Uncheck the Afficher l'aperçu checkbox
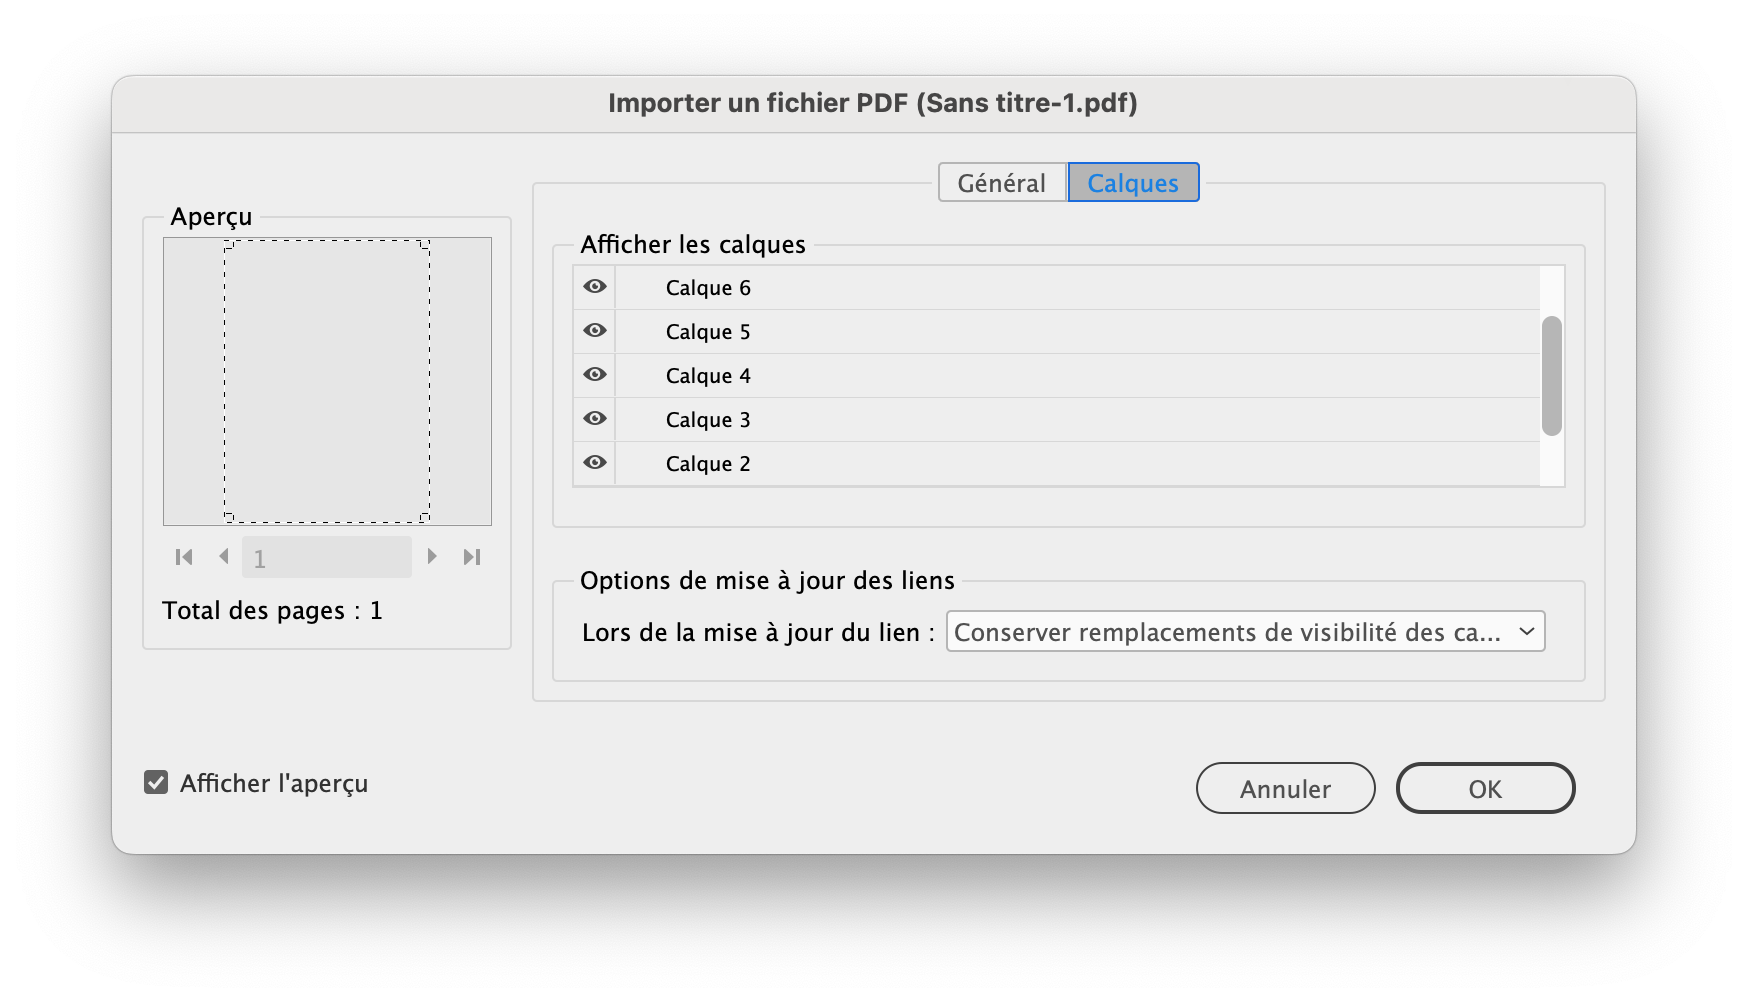The height and width of the screenshot is (1002, 1748). pos(156,782)
